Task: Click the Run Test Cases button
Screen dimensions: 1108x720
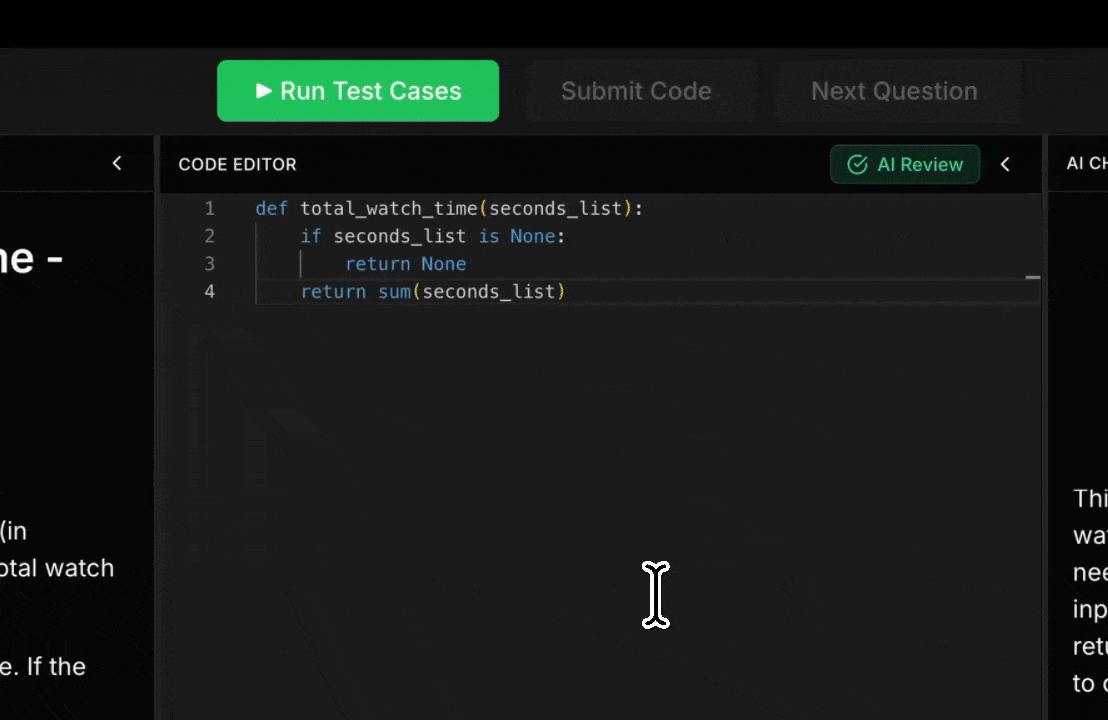Action: (x=358, y=91)
